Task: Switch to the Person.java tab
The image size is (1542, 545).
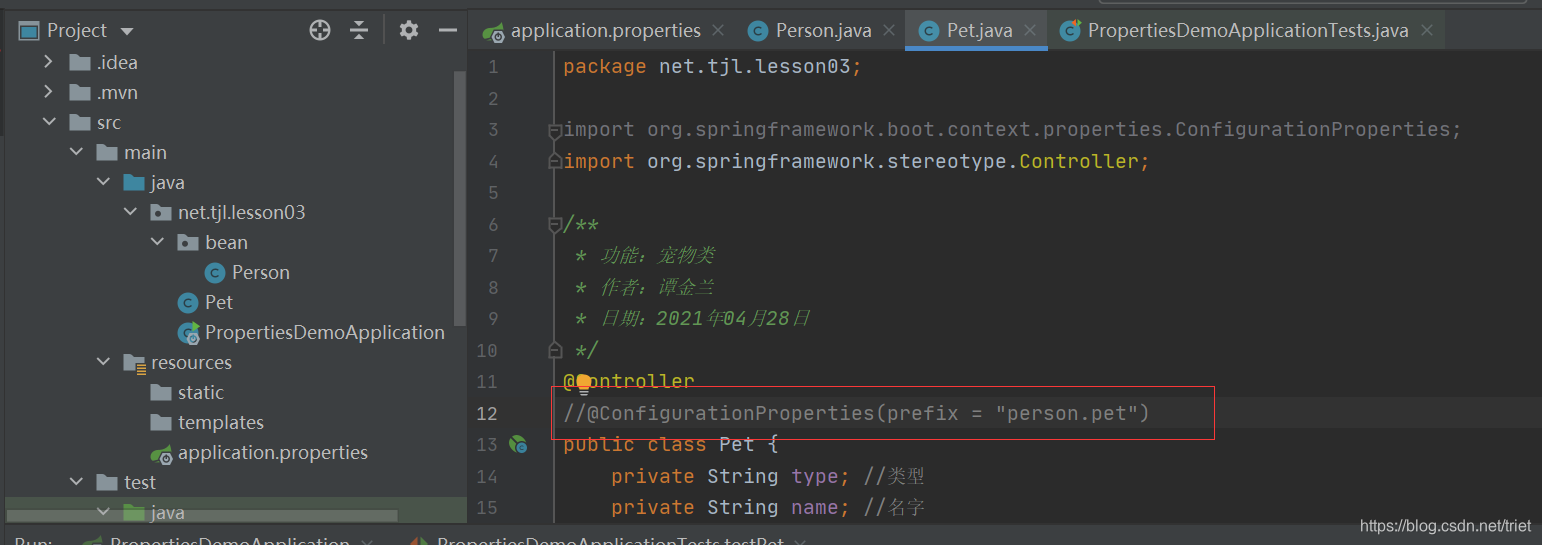Action: point(823,30)
